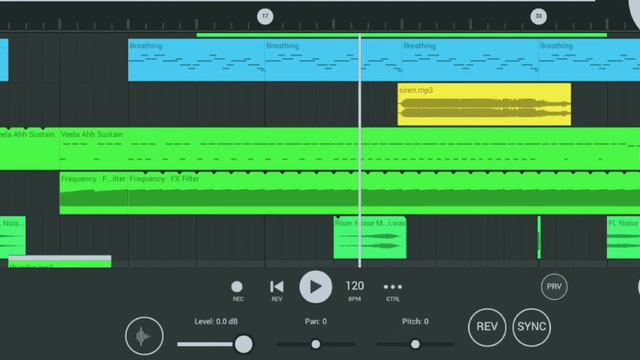Click the horizontal scrollbar handle
Image resolution: width=640 pixels, height=360 pixels.
[60, 258]
